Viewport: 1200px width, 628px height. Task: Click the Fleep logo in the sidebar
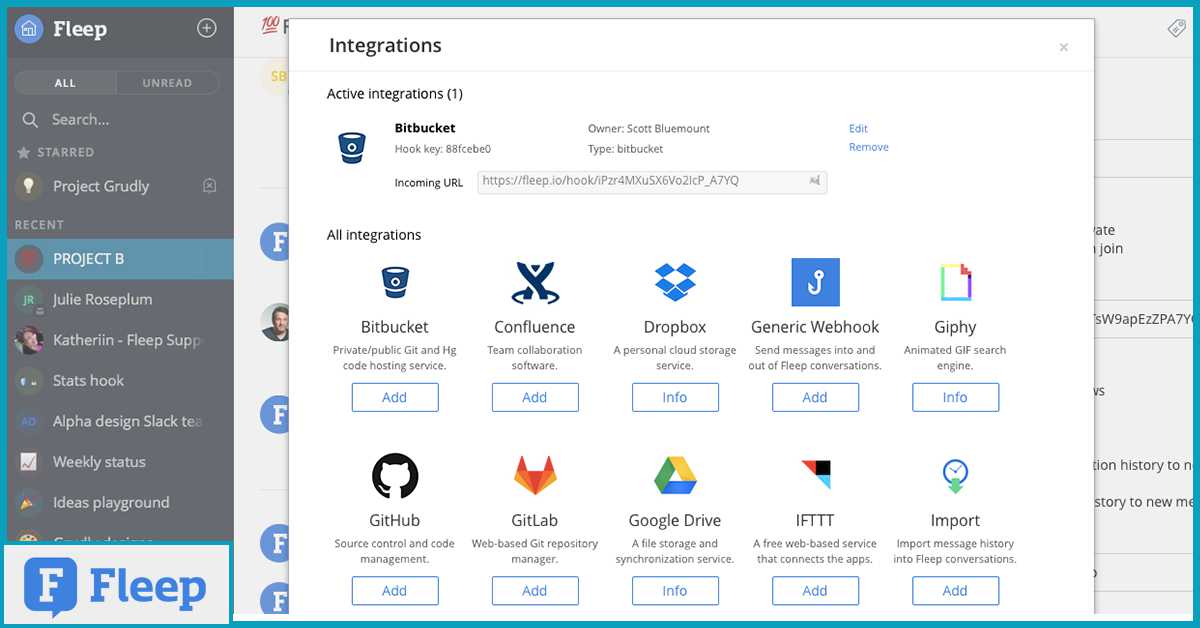[31, 29]
